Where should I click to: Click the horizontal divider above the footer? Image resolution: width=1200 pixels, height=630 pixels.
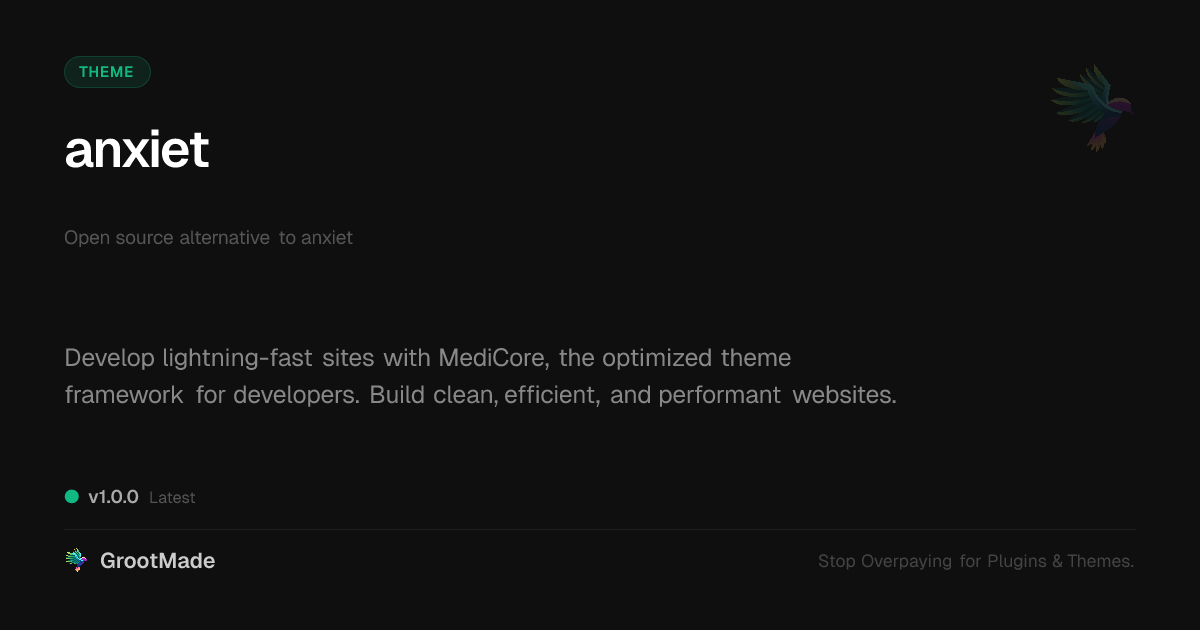pyautogui.click(x=600, y=529)
